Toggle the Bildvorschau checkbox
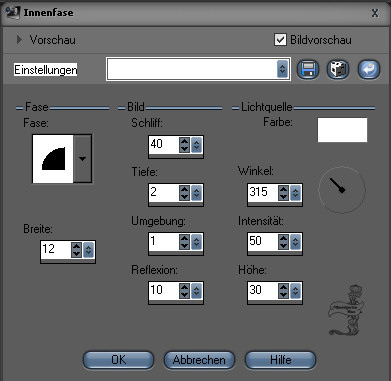 pyautogui.click(x=280, y=40)
